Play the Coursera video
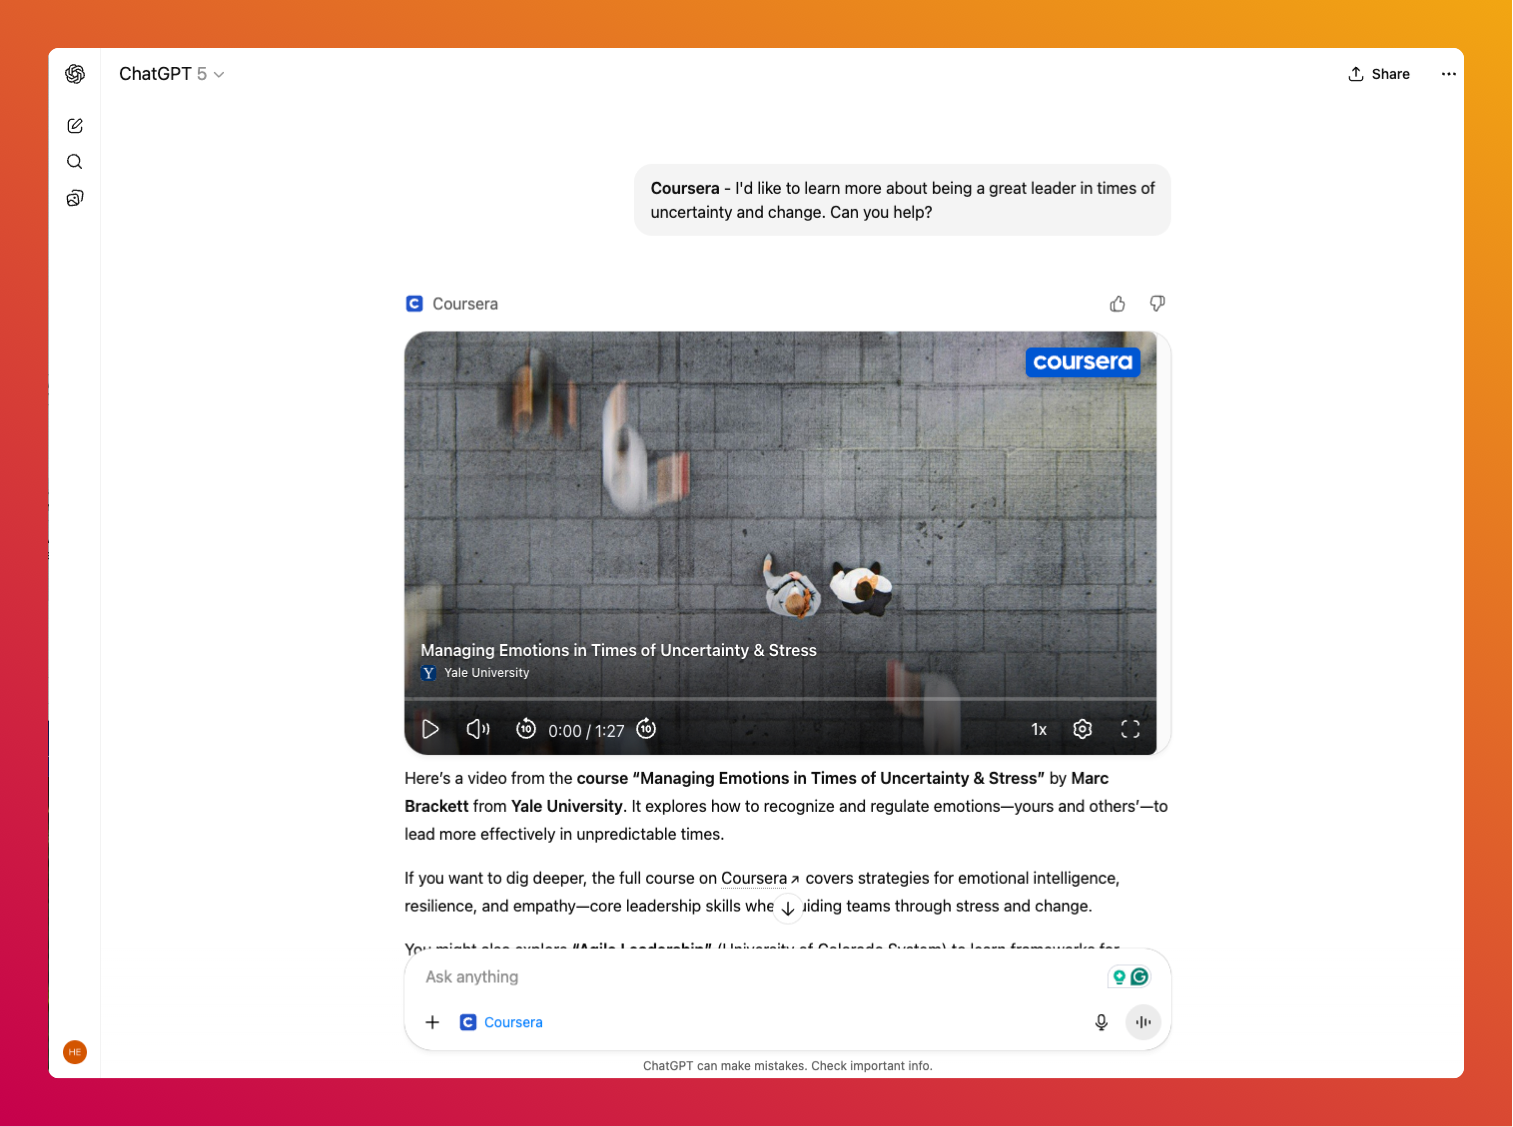The height and width of the screenshot is (1127, 1513). pos(431,729)
